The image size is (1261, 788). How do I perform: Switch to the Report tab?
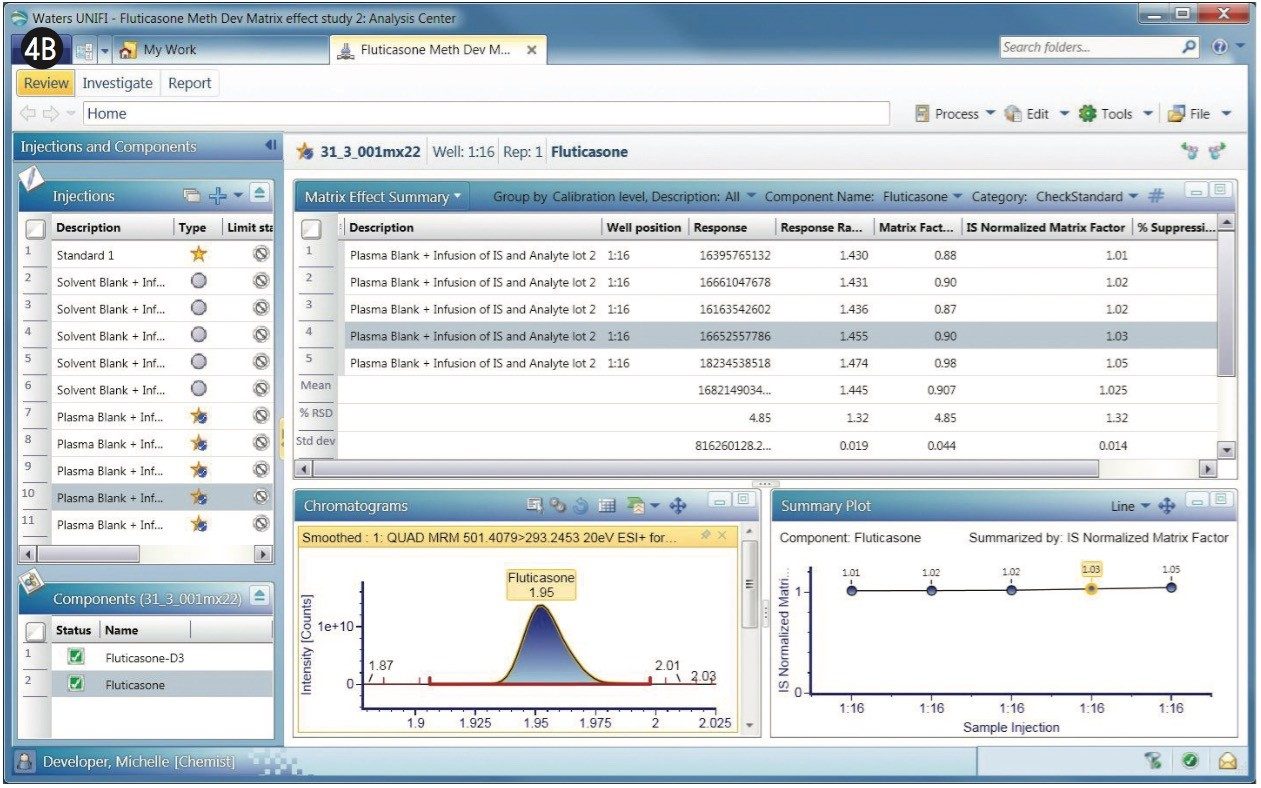point(189,83)
